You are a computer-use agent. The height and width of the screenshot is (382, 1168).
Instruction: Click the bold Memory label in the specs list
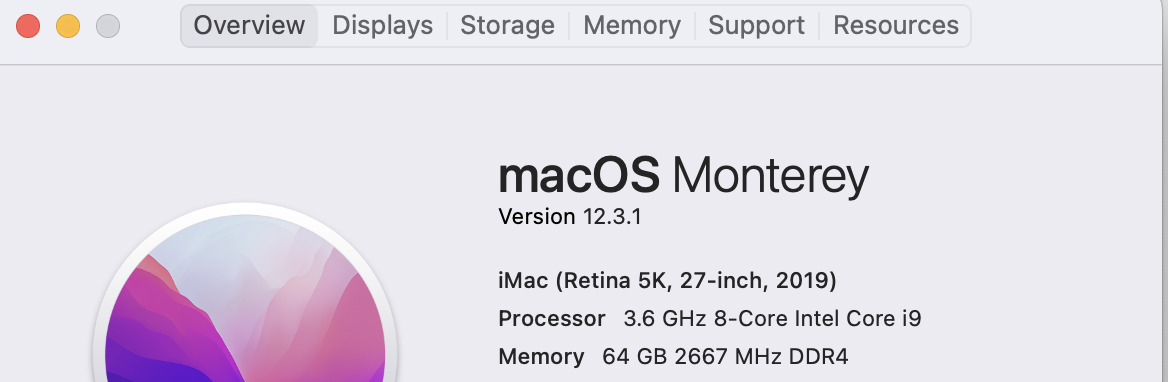542,357
